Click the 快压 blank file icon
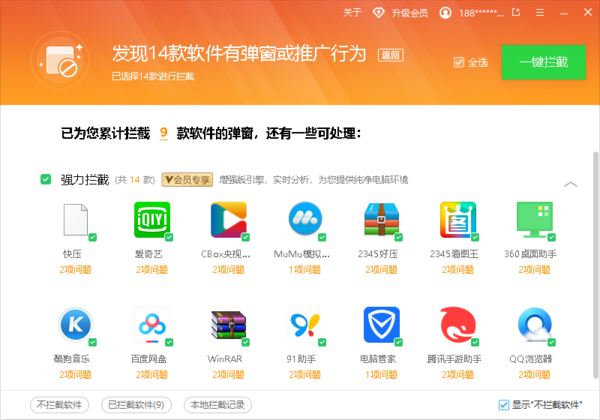600x420 pixels. tap(75, 220)
